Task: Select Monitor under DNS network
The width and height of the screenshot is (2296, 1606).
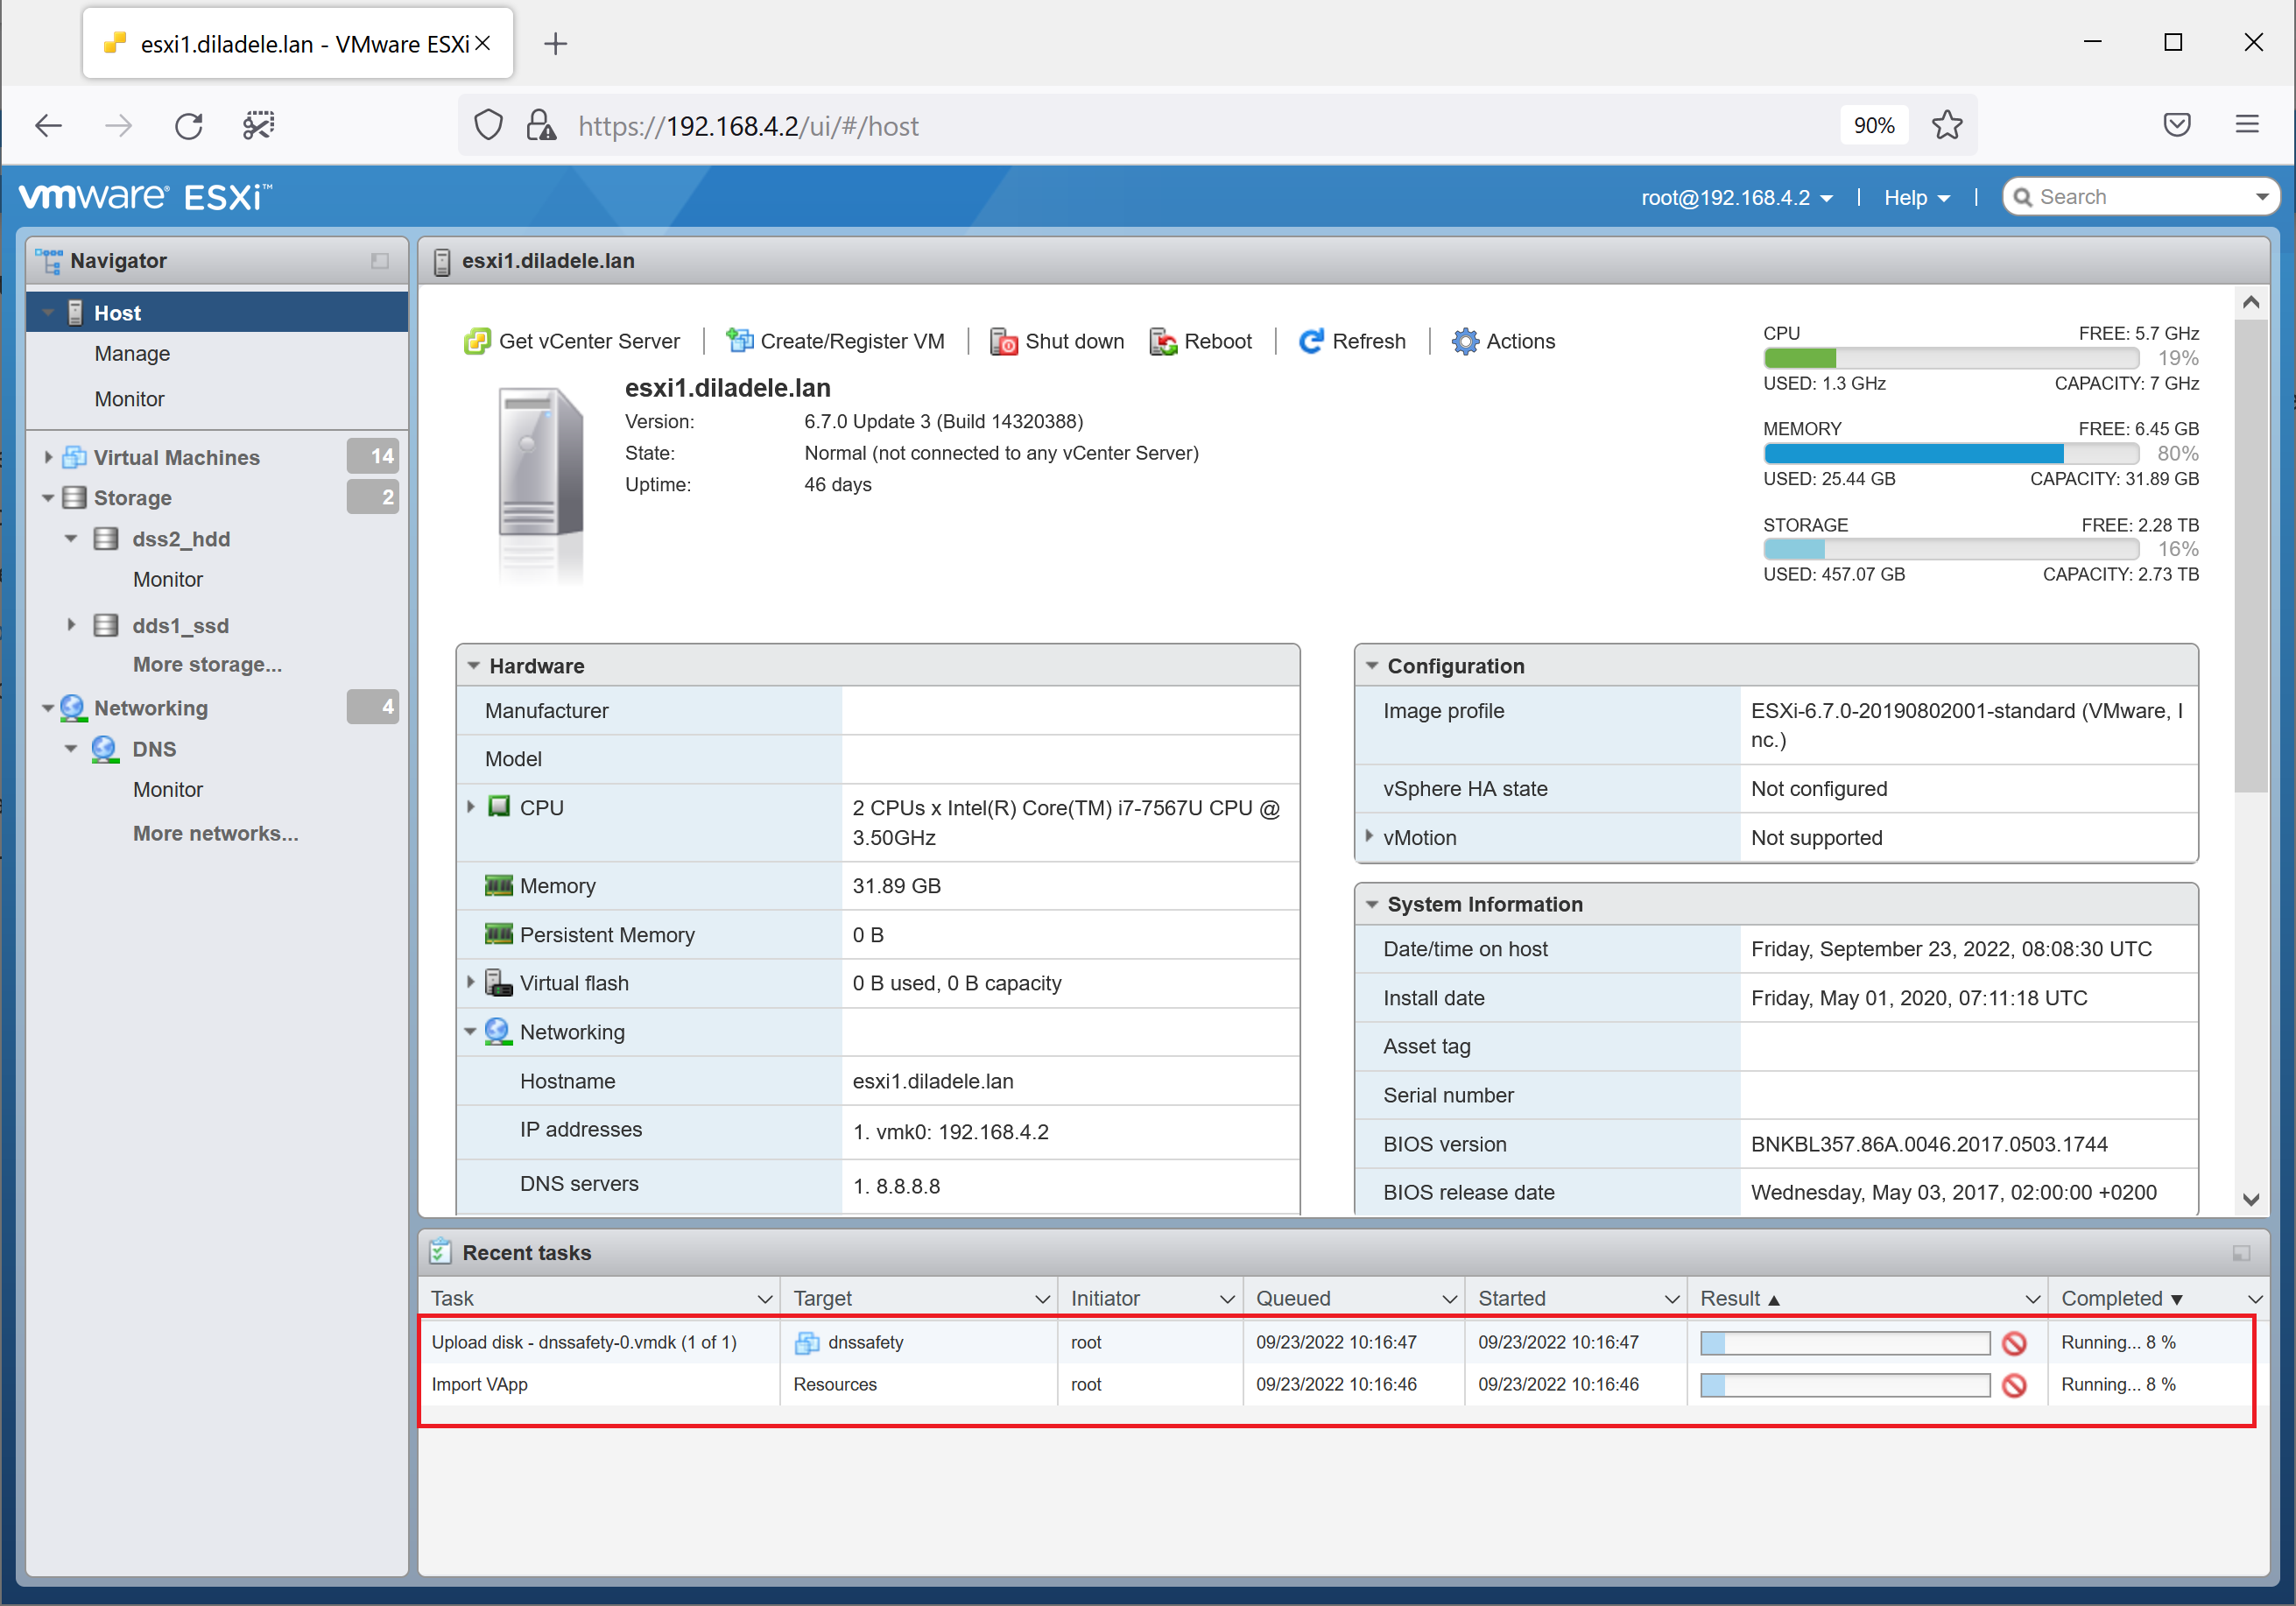Action: [168, 790]
